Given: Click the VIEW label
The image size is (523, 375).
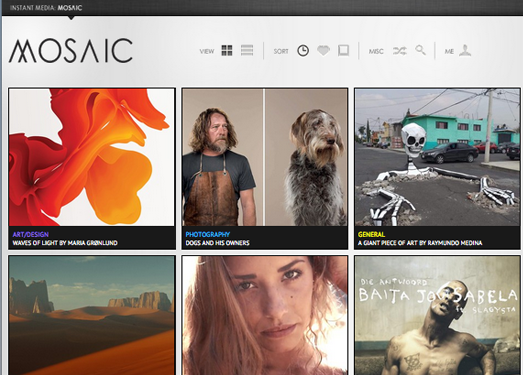Looking at the screenshot, I should point(207,51).
